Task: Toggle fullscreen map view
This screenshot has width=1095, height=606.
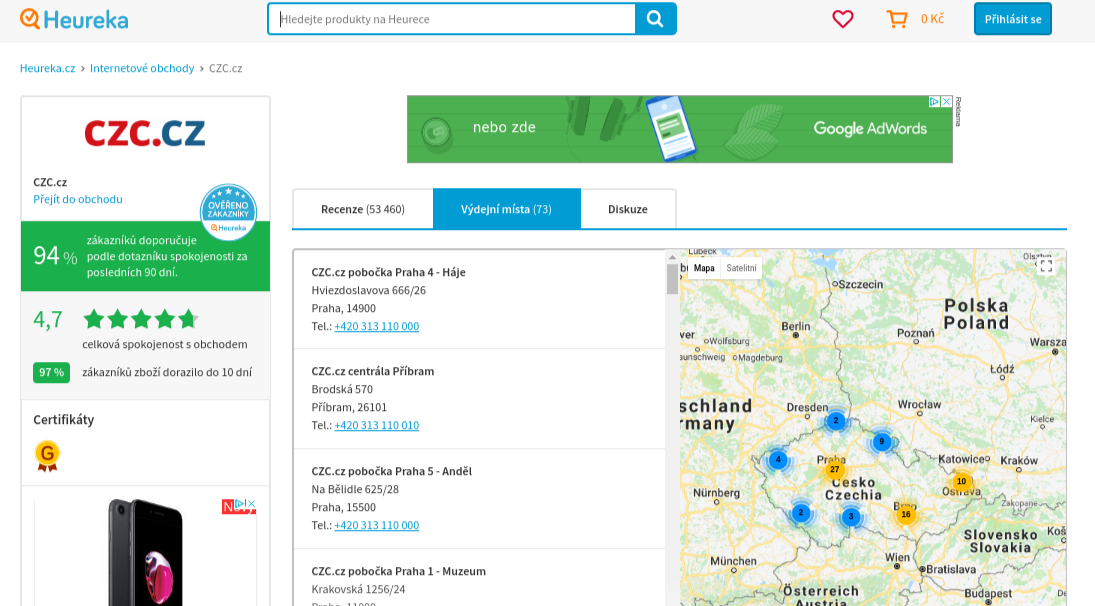Action: click(x=1046, y=267)
